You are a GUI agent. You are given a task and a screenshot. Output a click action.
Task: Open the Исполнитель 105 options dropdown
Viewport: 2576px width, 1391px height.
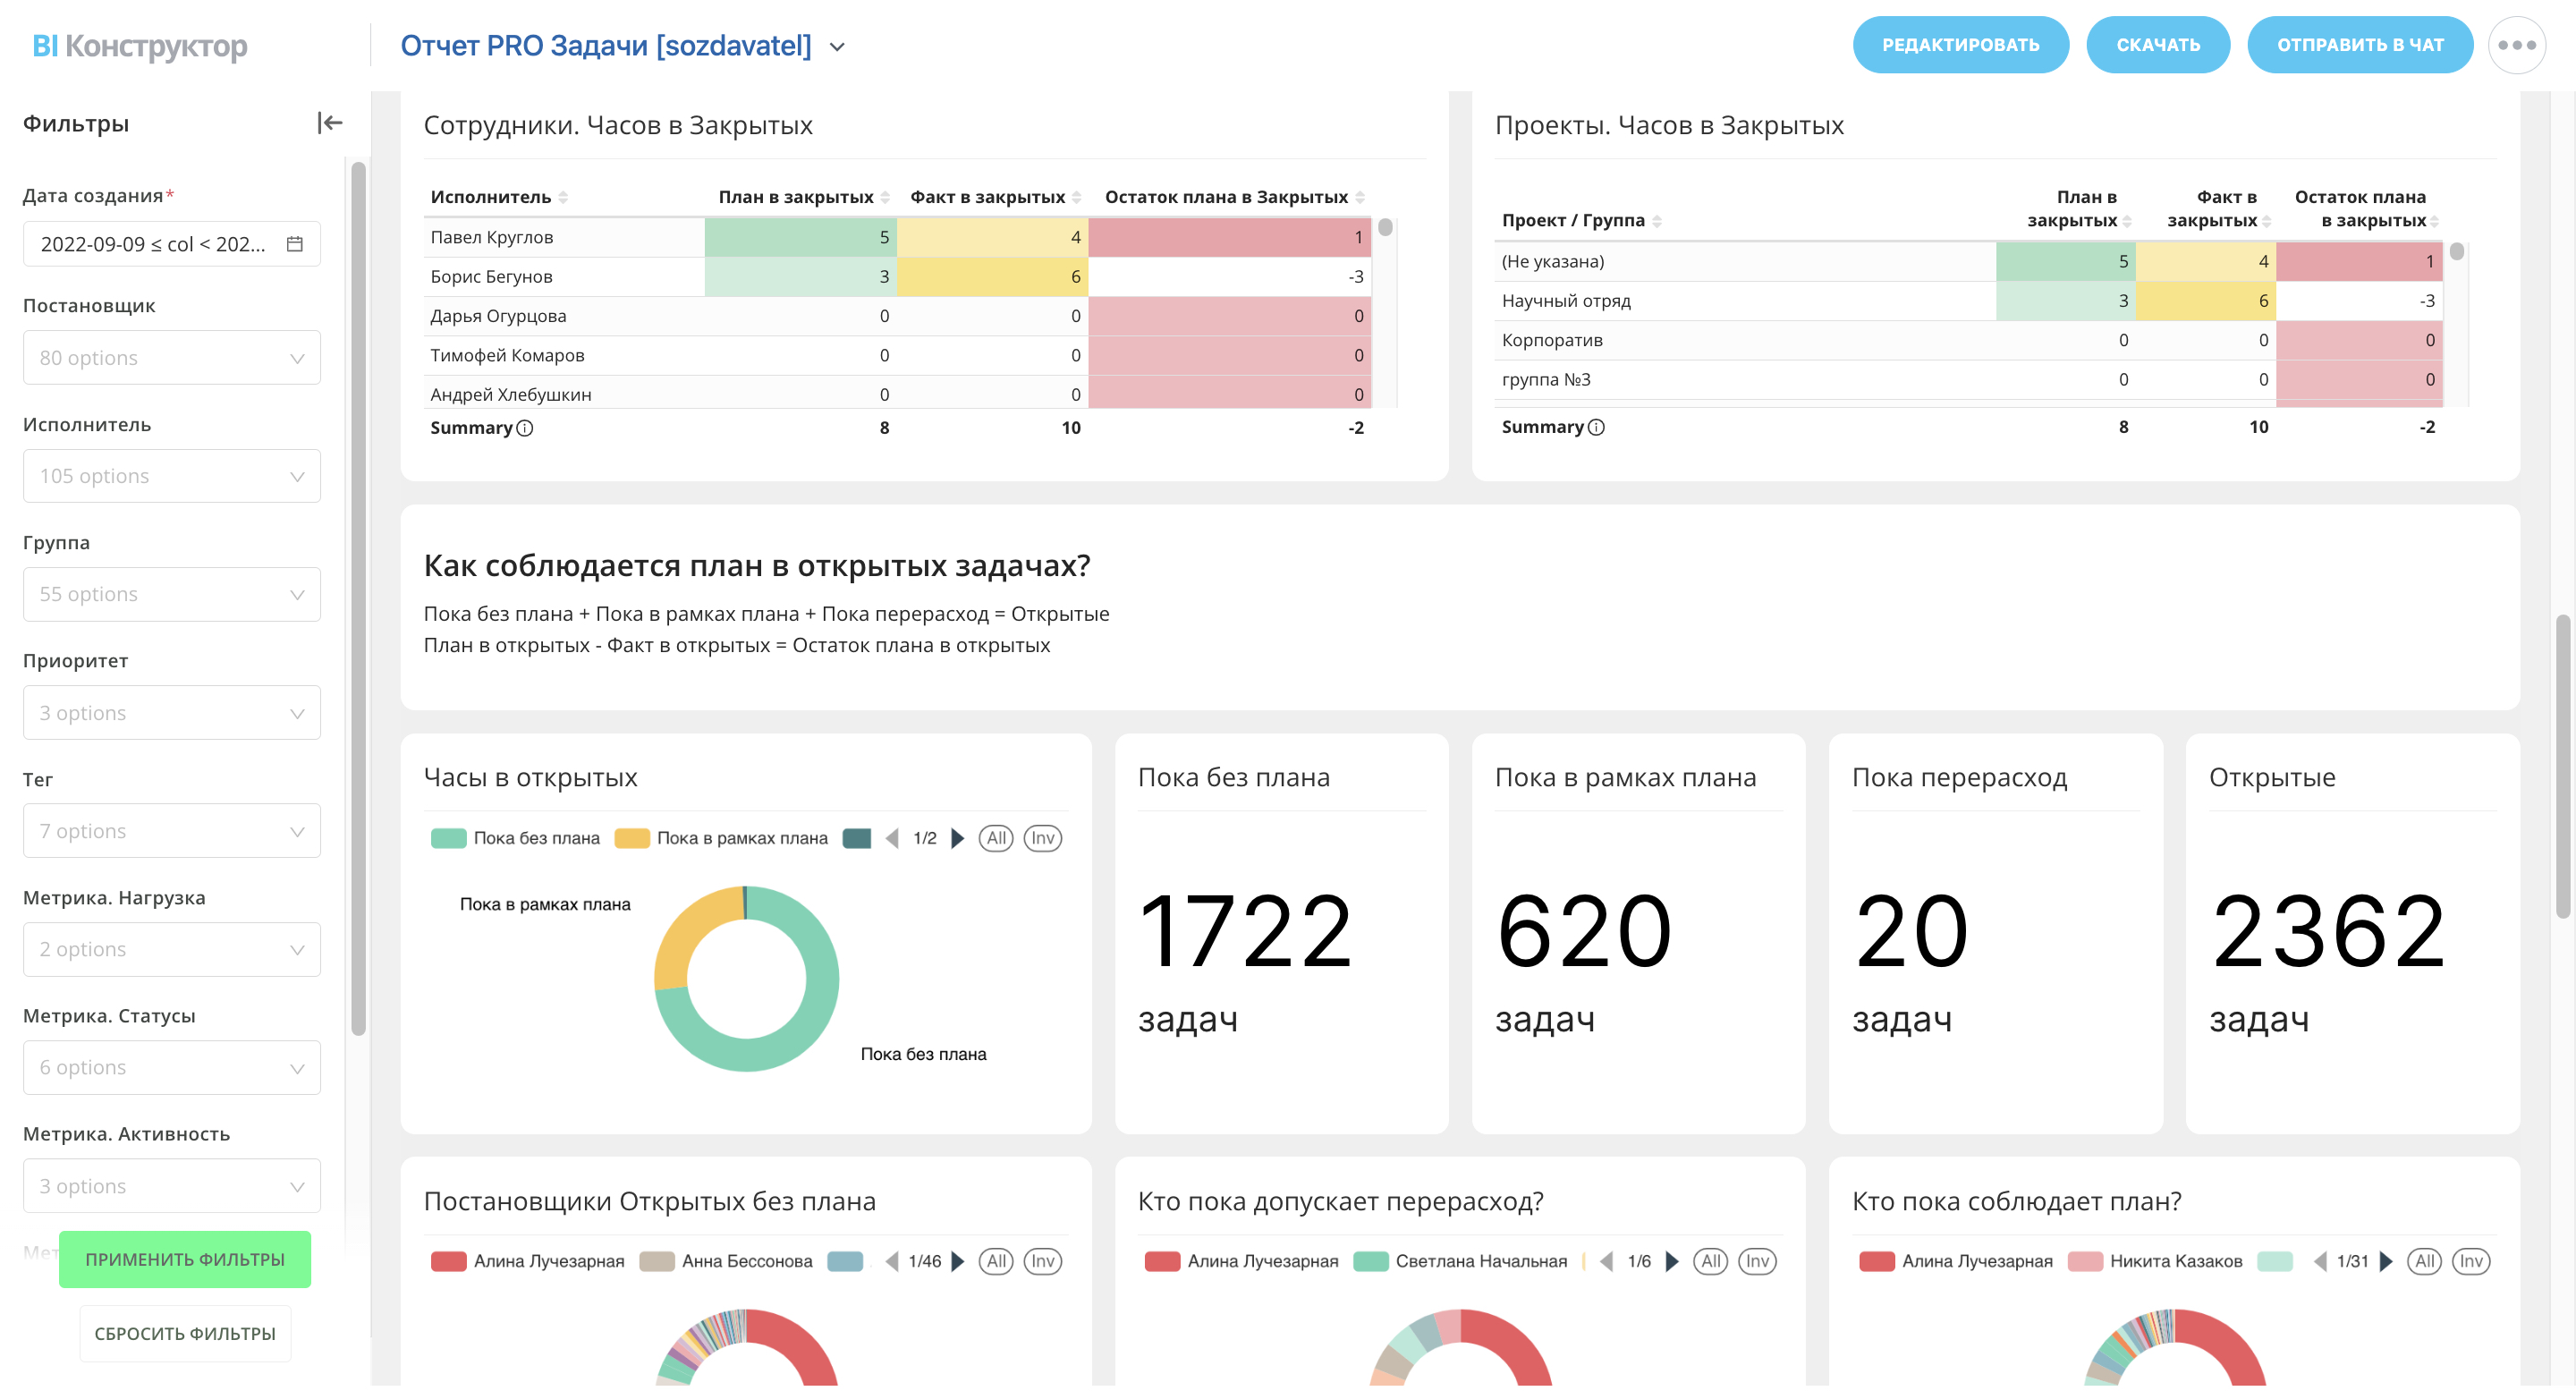pos(171,476)
